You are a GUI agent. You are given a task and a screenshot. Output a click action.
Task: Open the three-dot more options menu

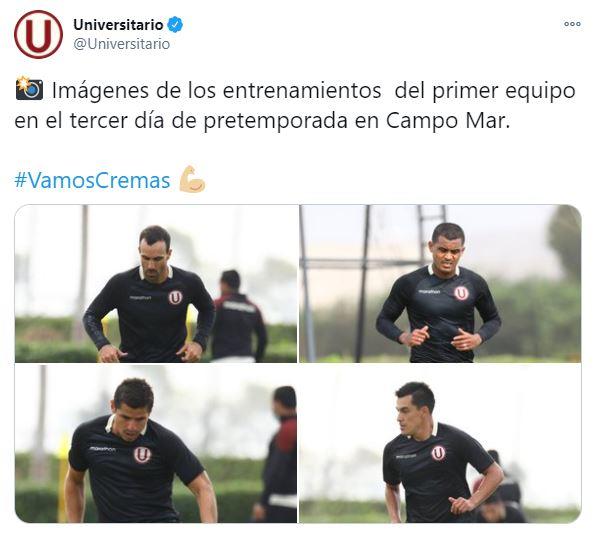point(572,24)
